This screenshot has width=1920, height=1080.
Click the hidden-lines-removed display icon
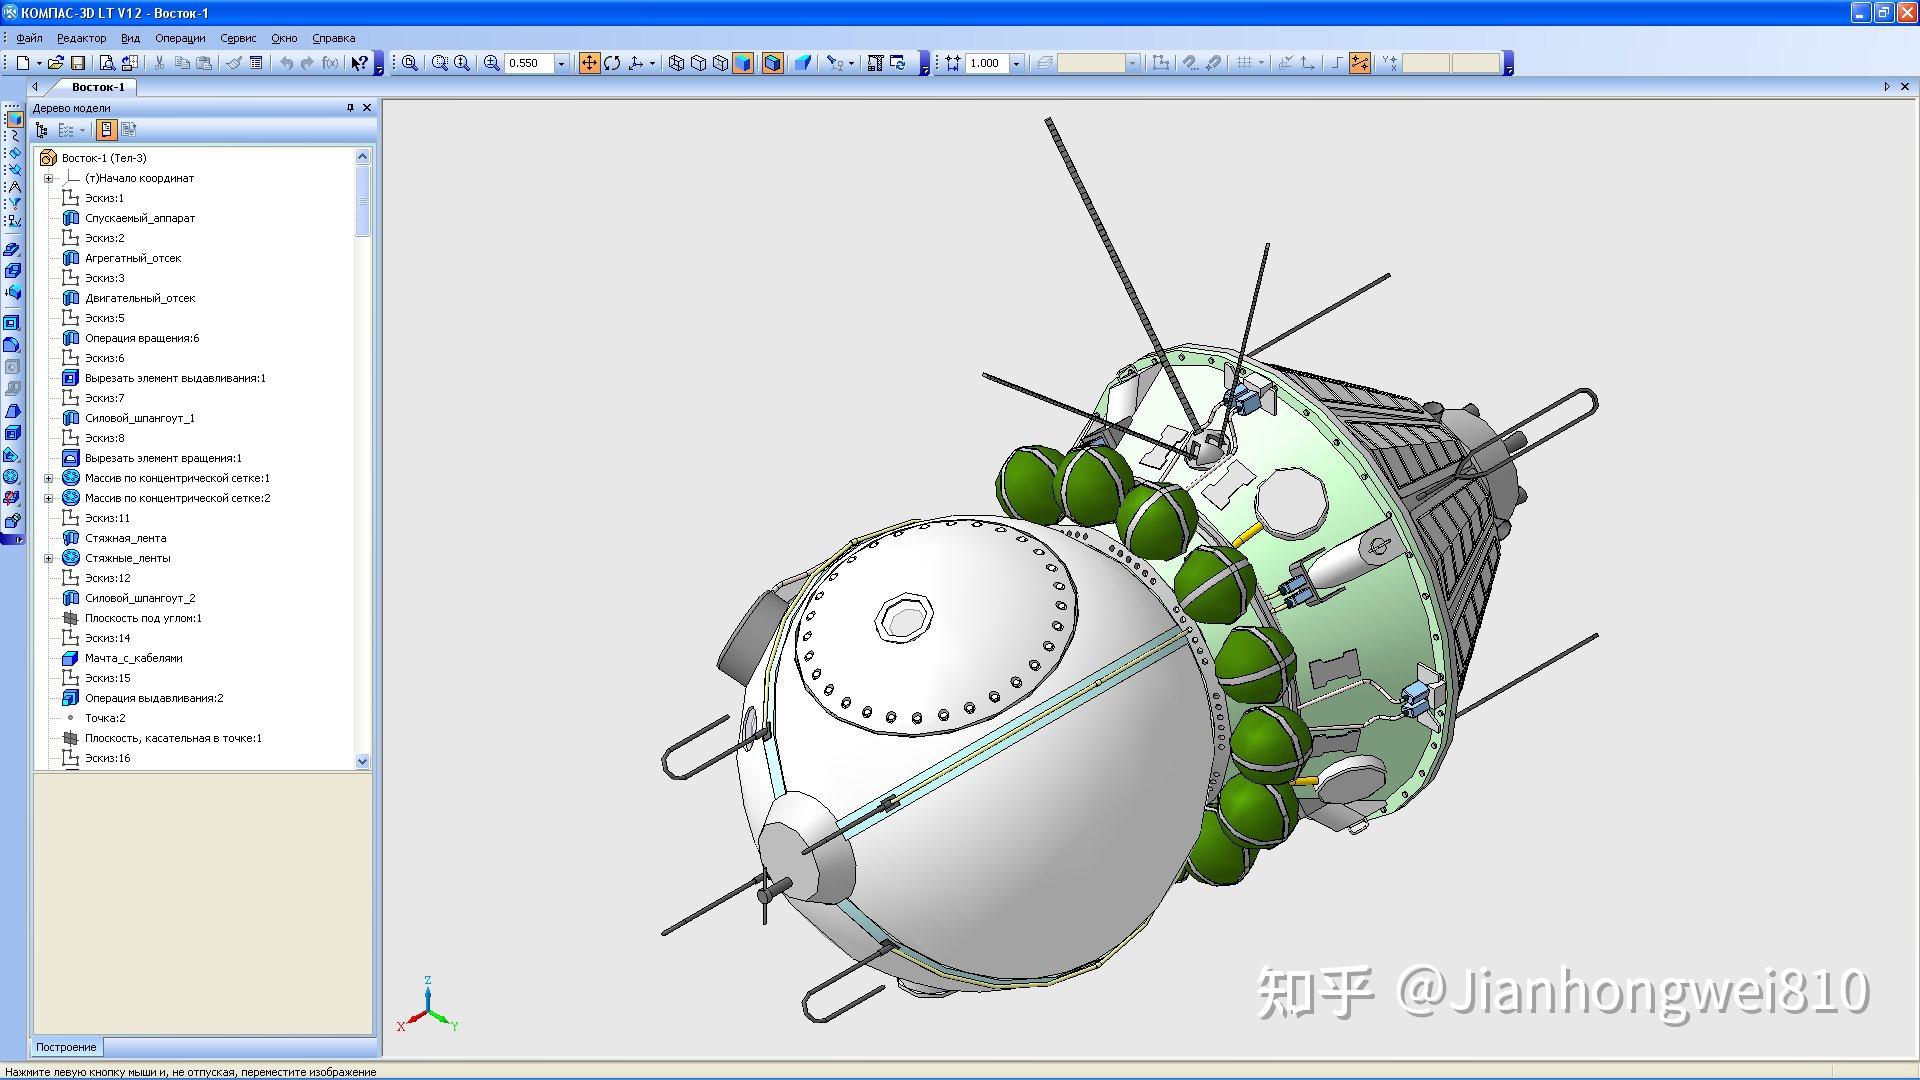(x=700, y=63)
